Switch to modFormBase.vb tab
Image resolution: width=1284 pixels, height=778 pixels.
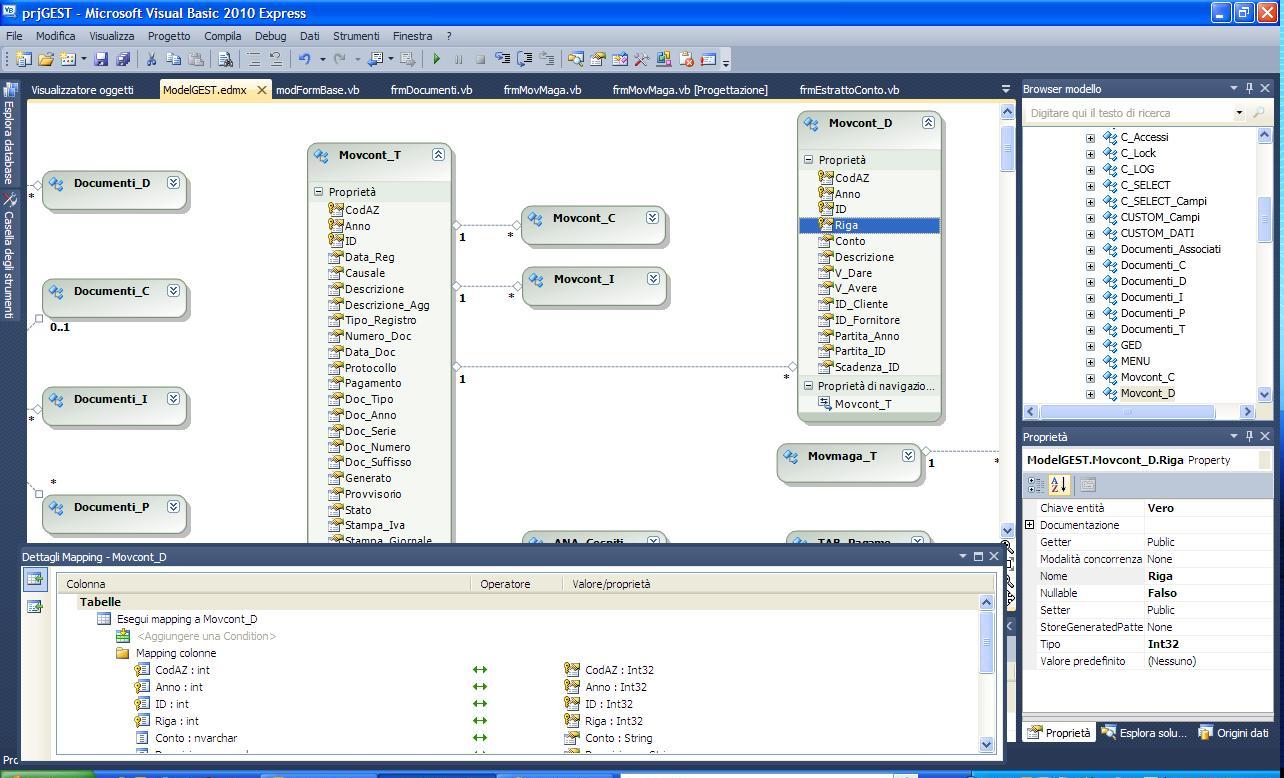317,90
